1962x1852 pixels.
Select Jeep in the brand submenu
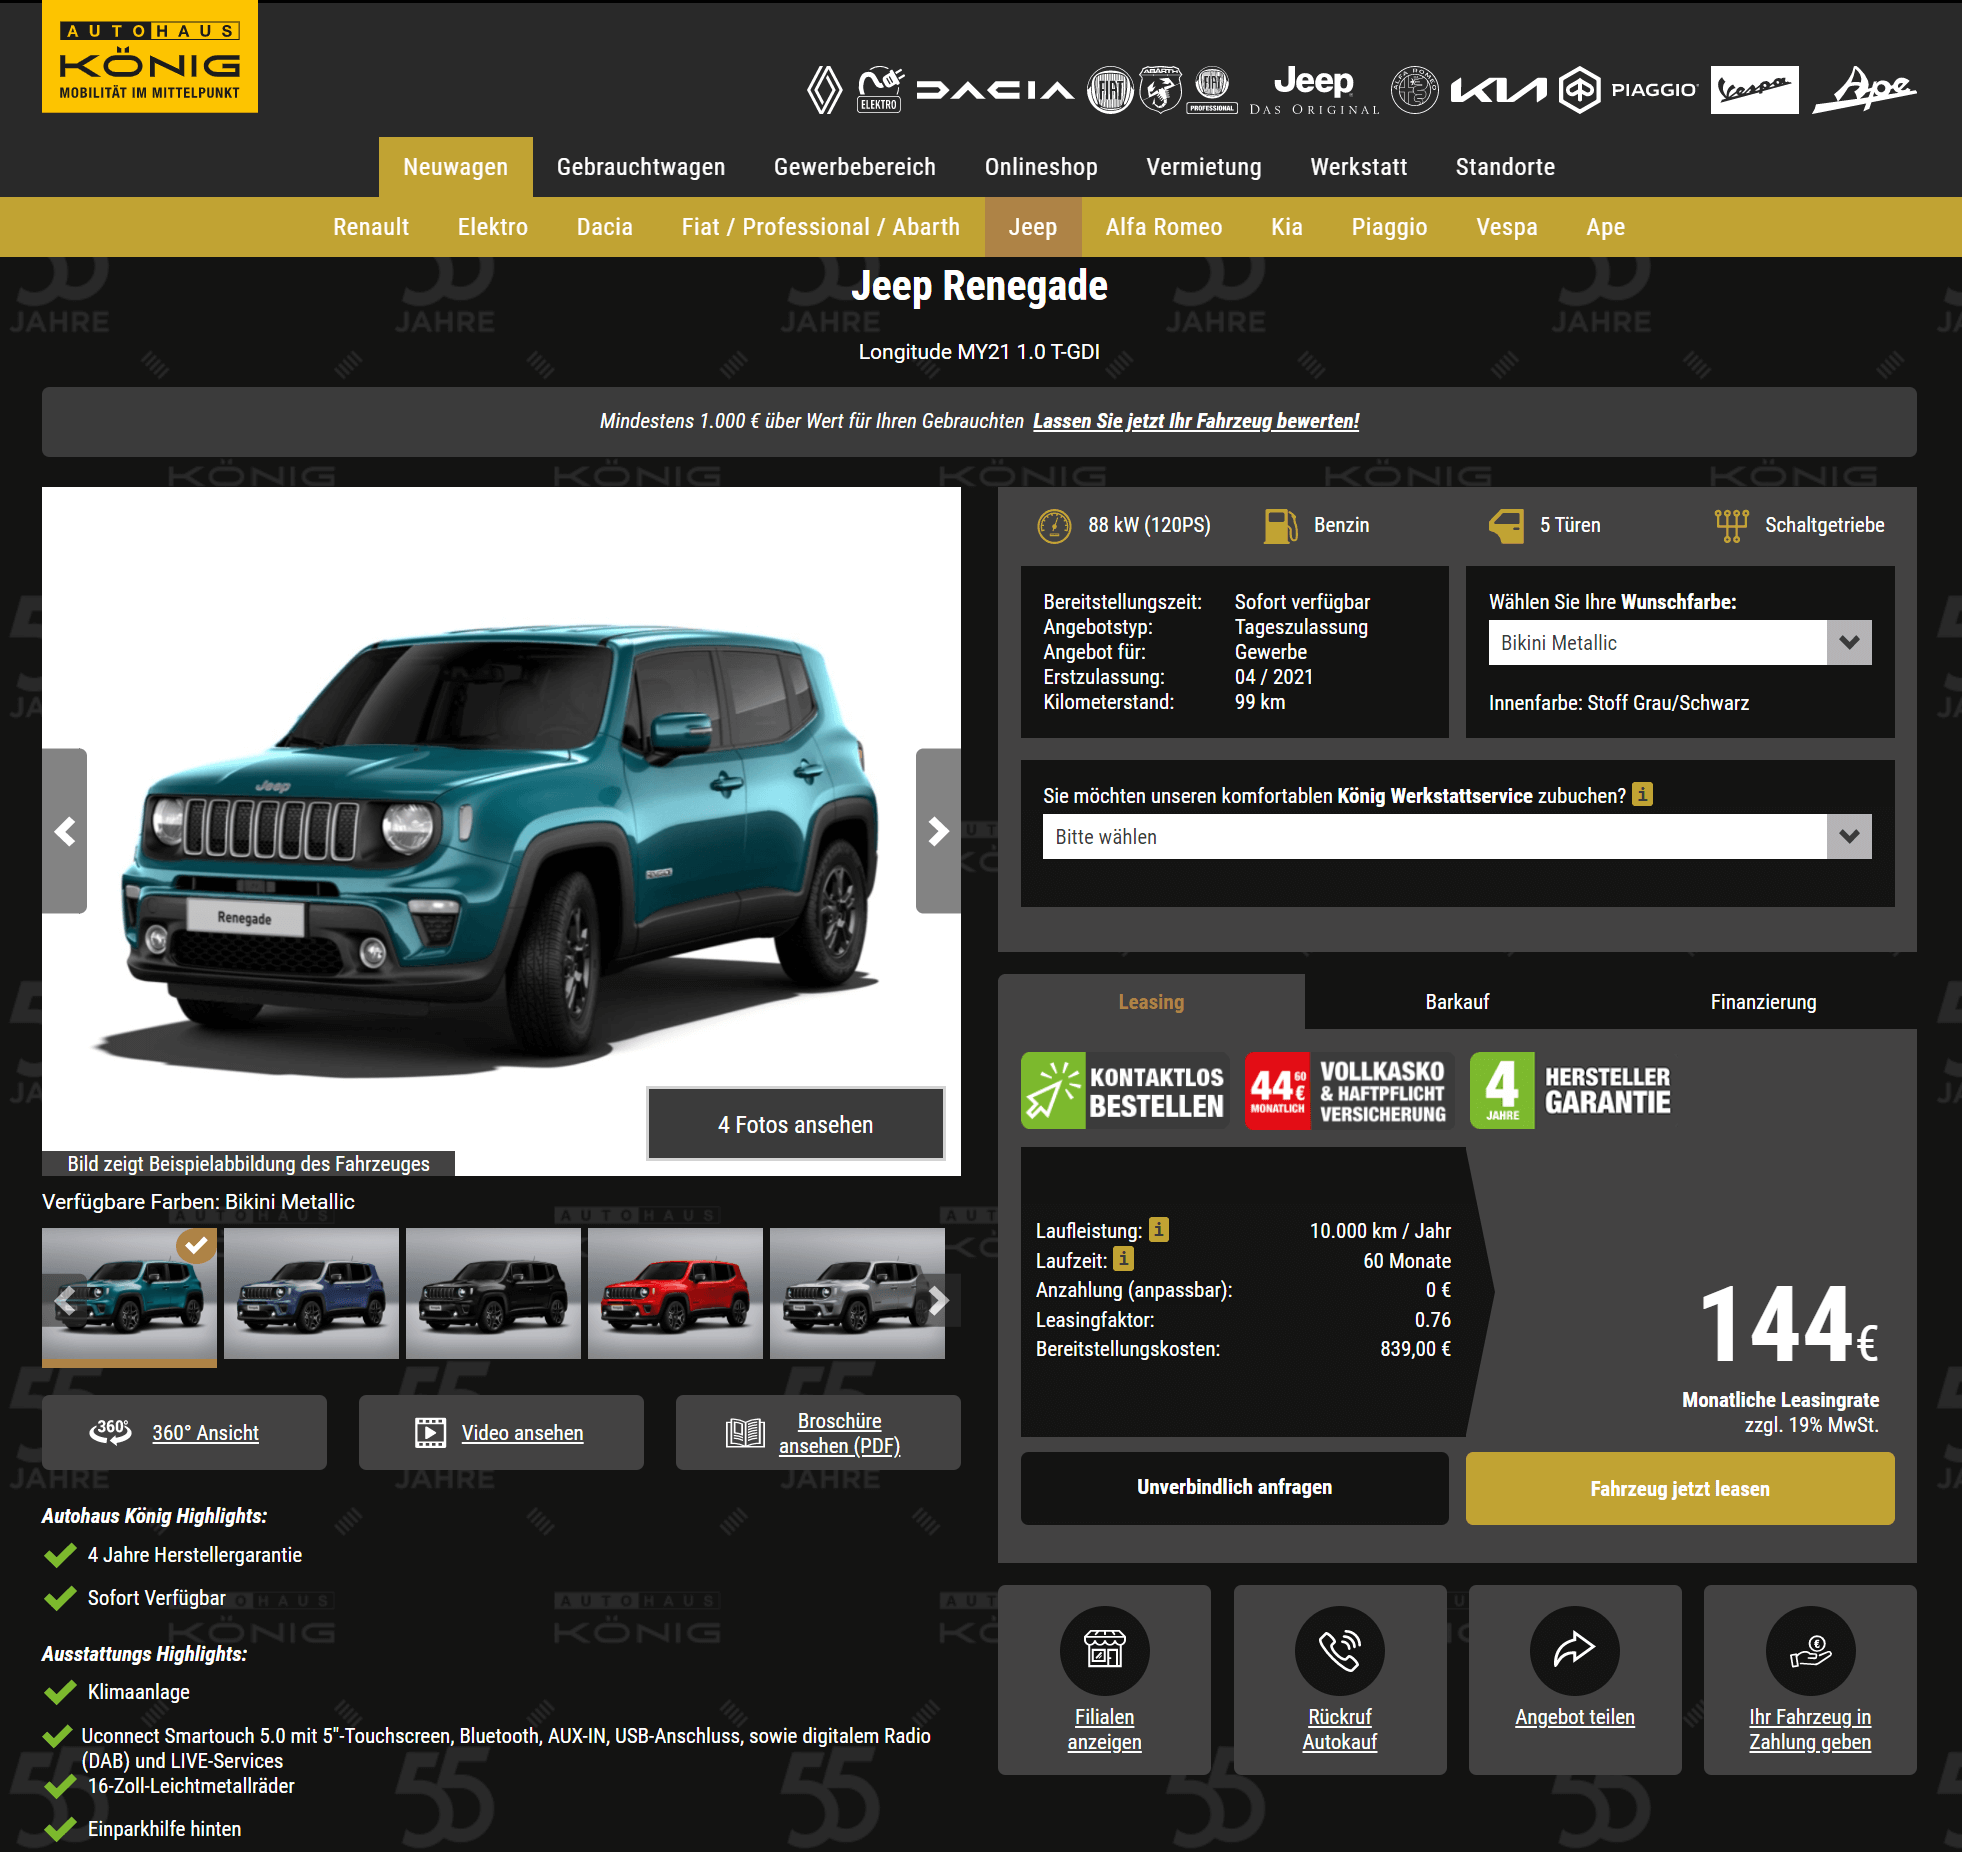(x=1033, y=227)
